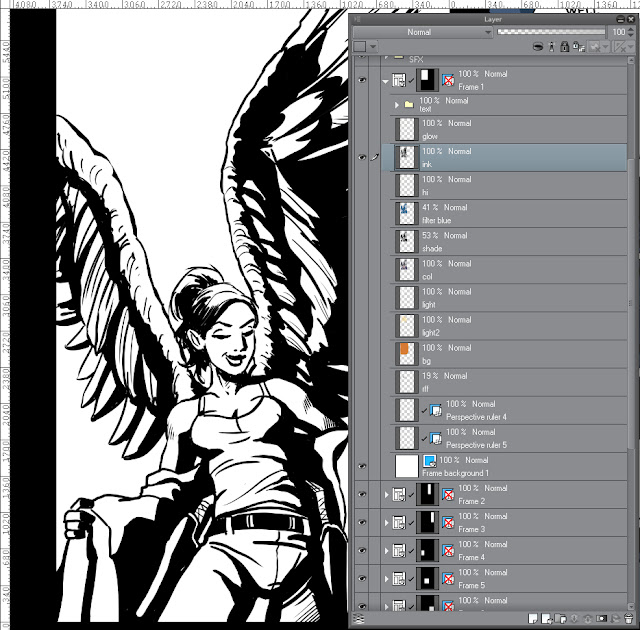
Task: Click the opacity value field showing 100
Action: [618, 32]
